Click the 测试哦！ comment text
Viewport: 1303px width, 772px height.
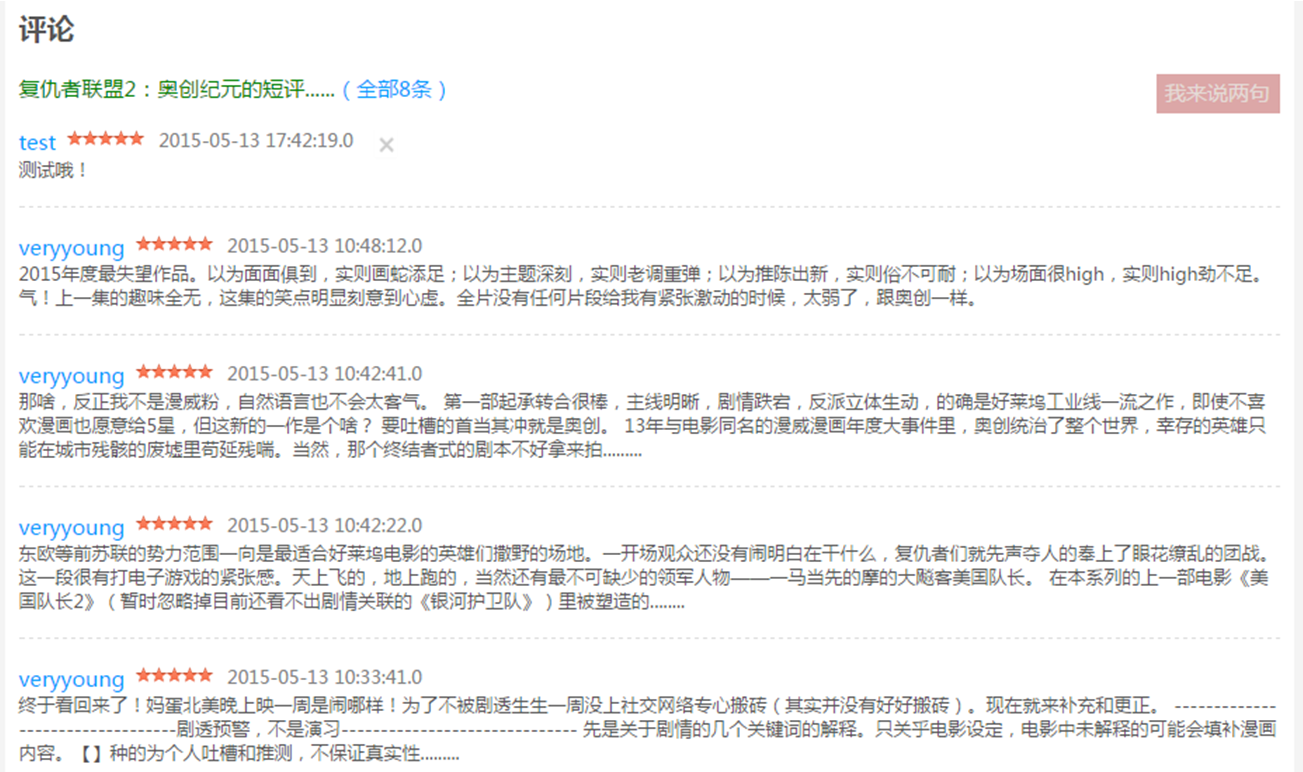pyautogui.click(x=54, y=170)
